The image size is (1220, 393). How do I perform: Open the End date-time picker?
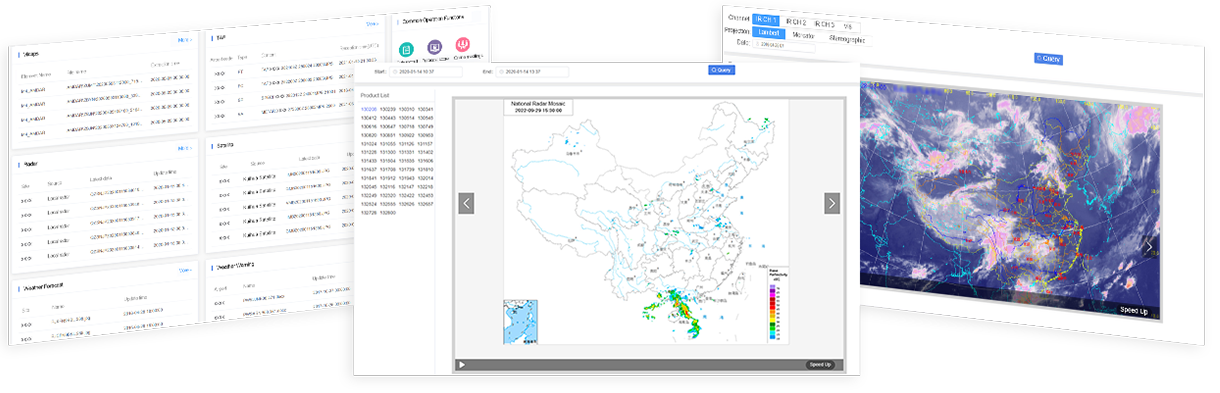531,72
